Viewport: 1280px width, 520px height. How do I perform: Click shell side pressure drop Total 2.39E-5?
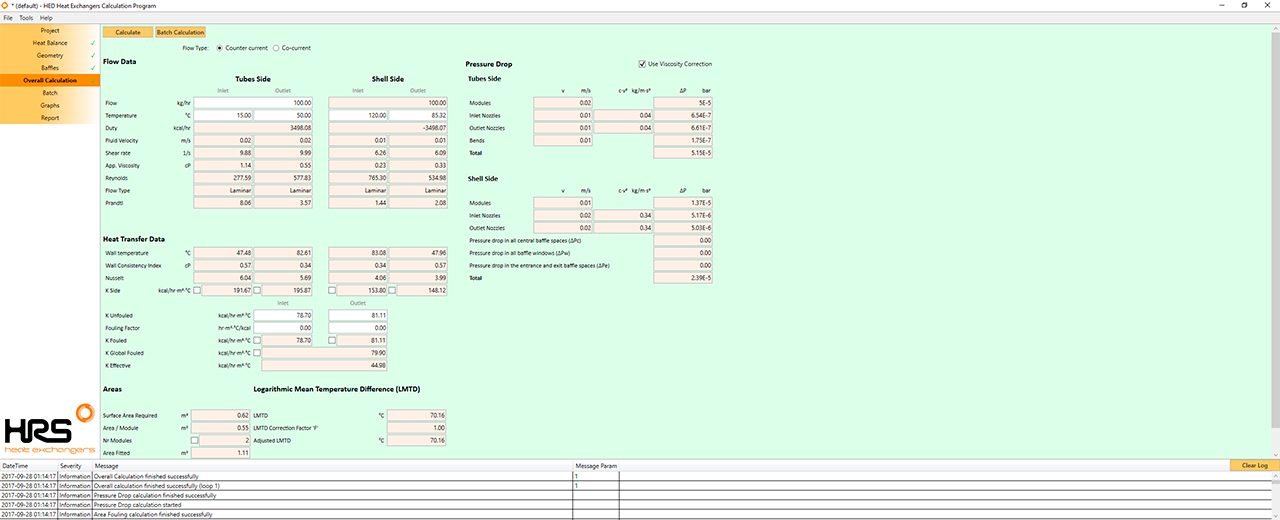coord(683,278)
